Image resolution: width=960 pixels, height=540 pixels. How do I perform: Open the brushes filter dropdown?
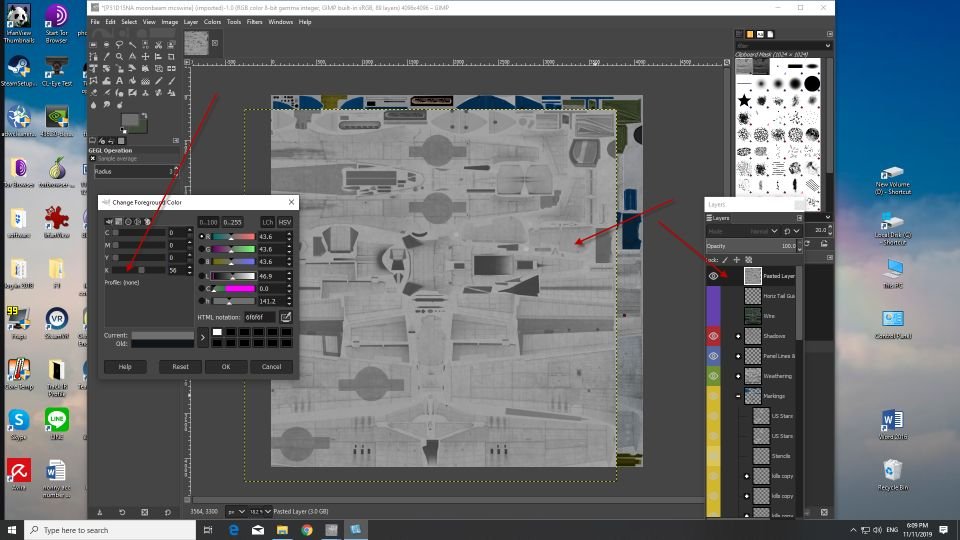[x=827, y=45]
